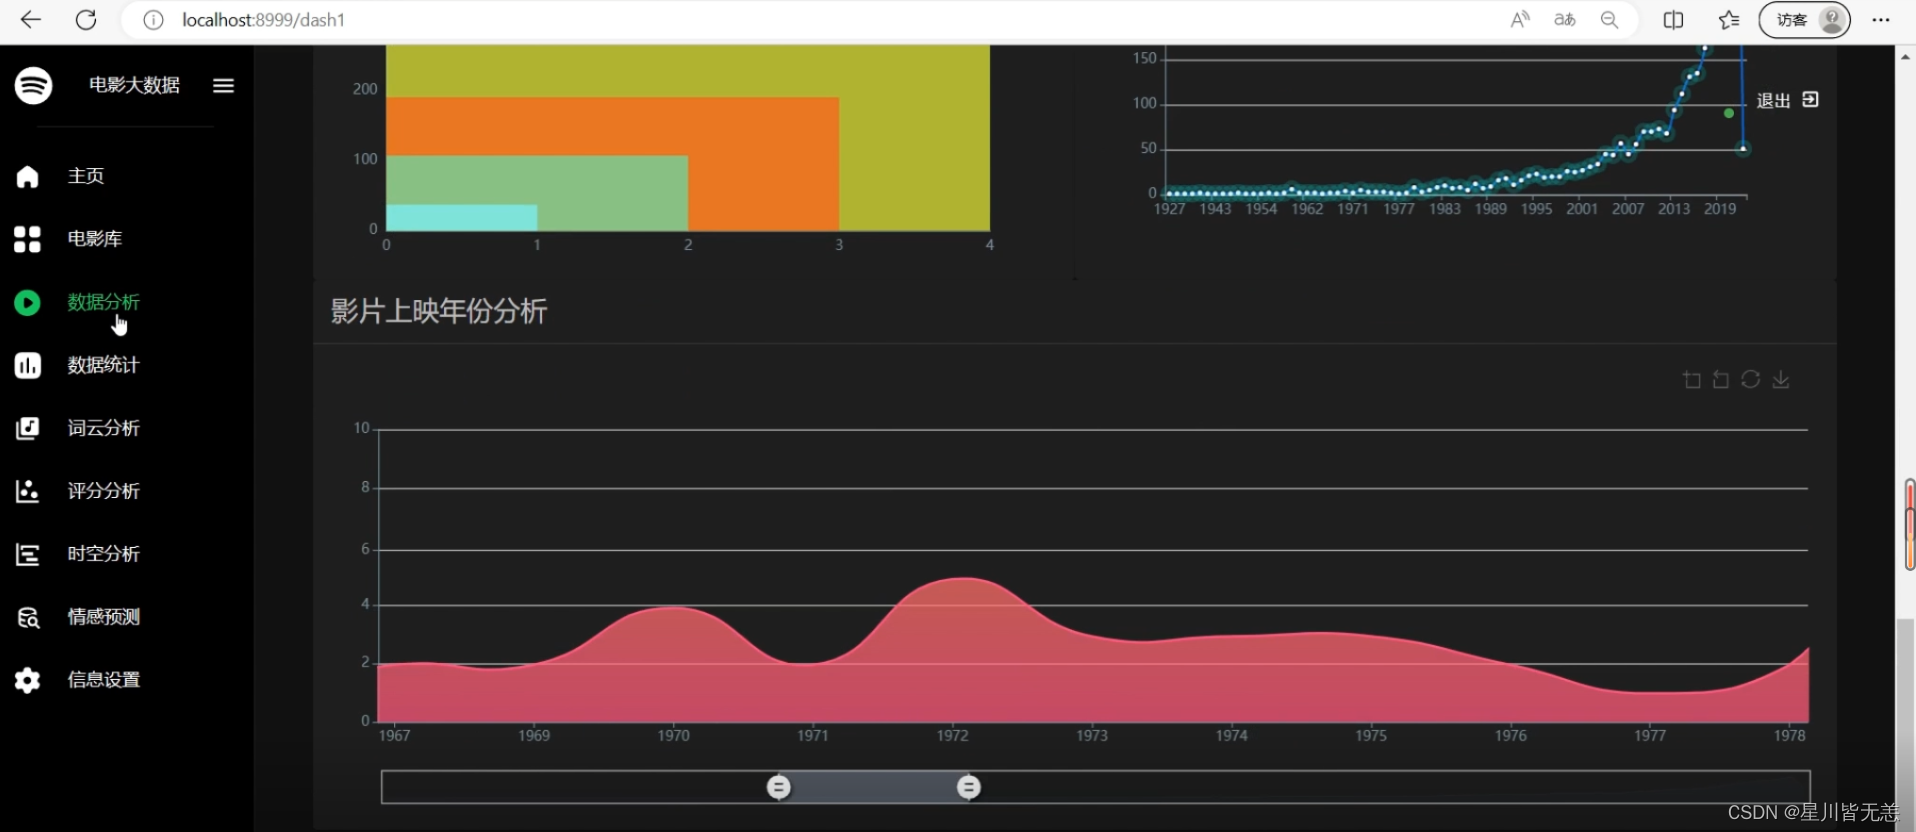Click the music library icon beside 词云分析

(27, 428)
